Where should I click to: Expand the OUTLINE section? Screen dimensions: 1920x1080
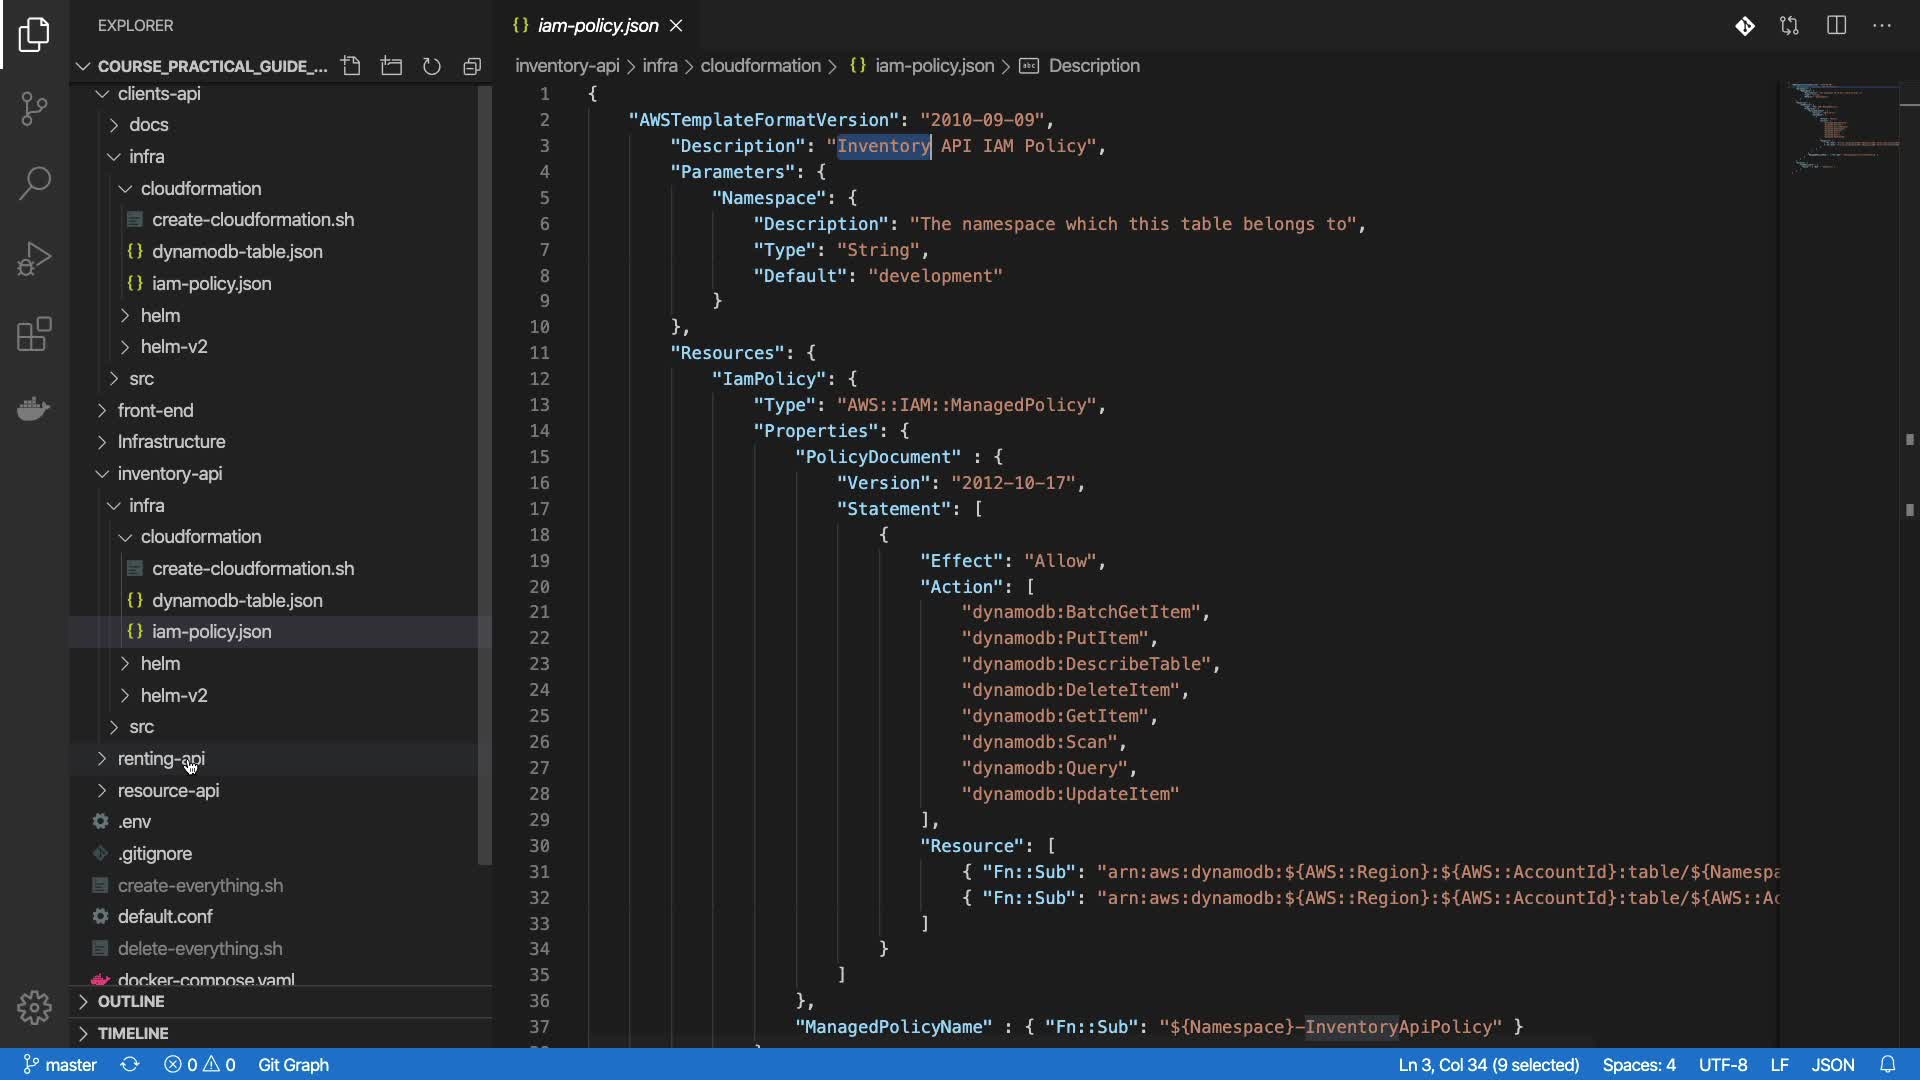click(x=130, y=1002)
